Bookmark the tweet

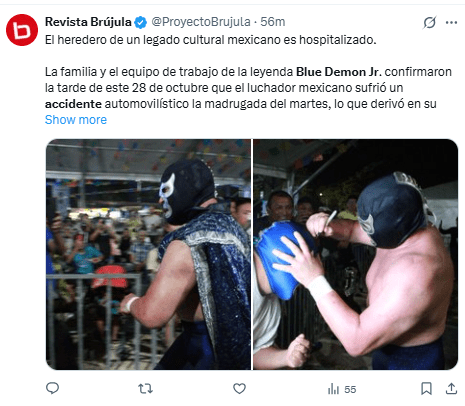pos(426,388)
